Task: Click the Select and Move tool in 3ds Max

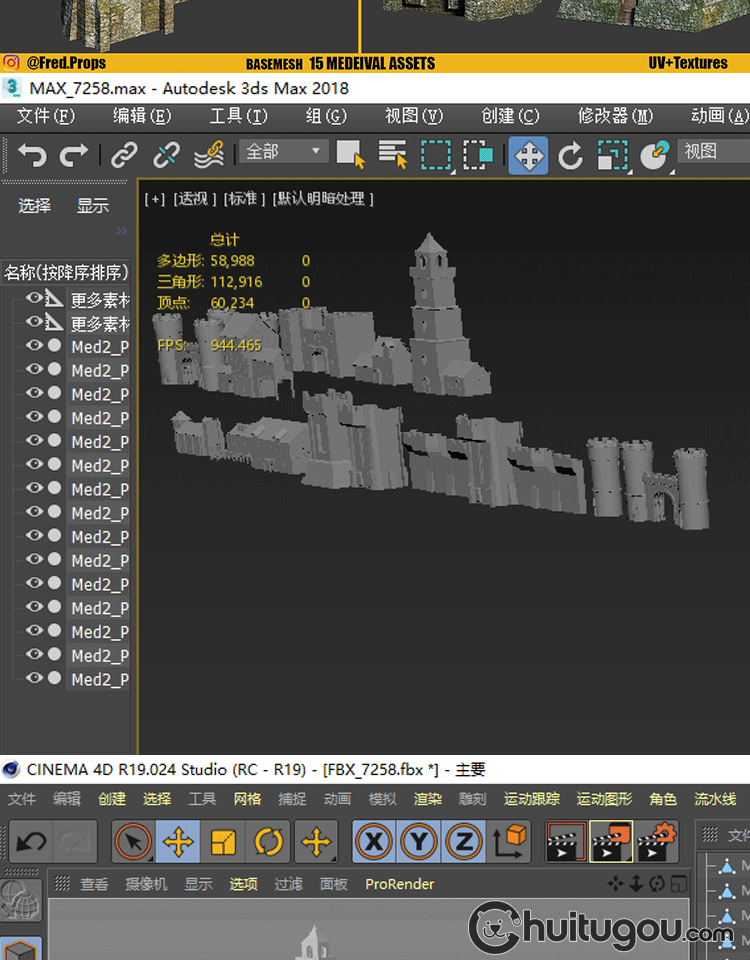Action: click(528, 156)
